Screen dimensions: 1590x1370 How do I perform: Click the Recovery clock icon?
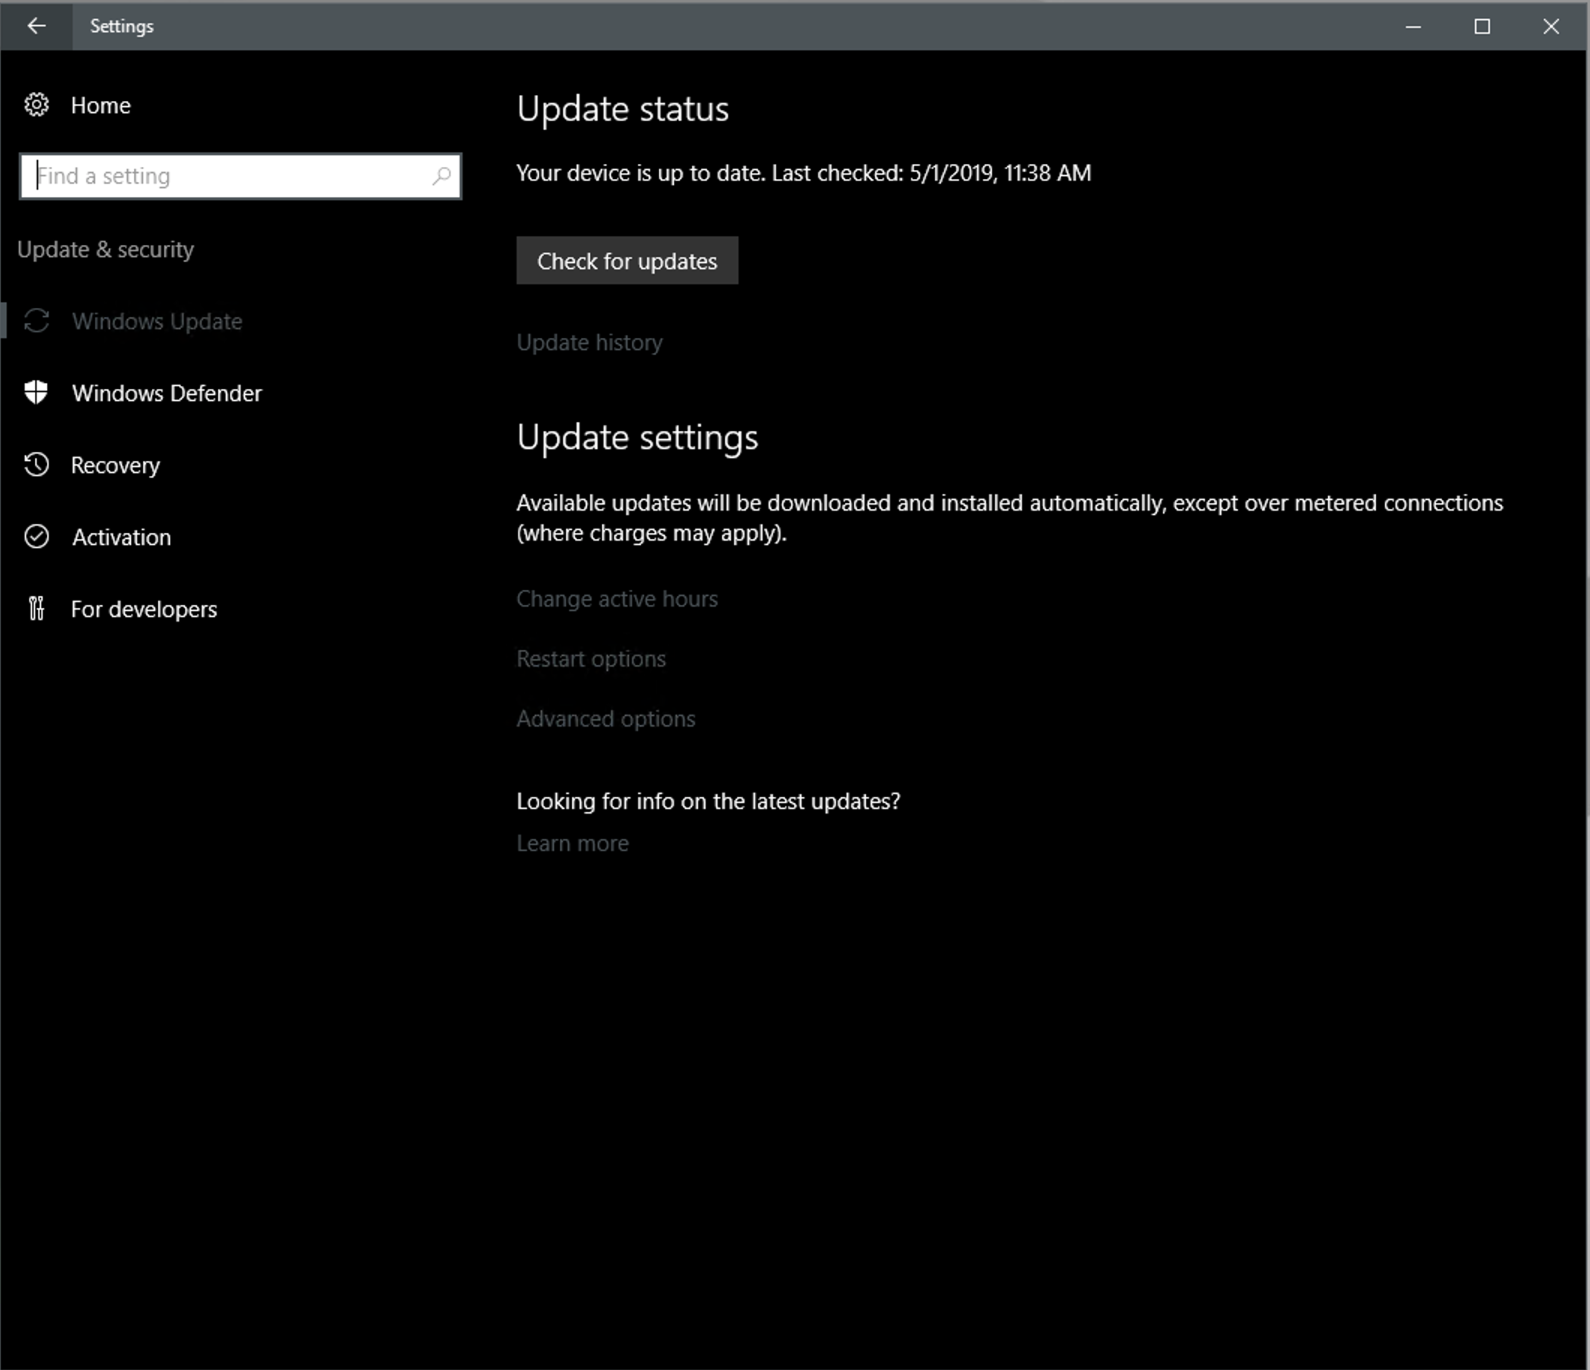pyautogui.click(x=37, y=465)
